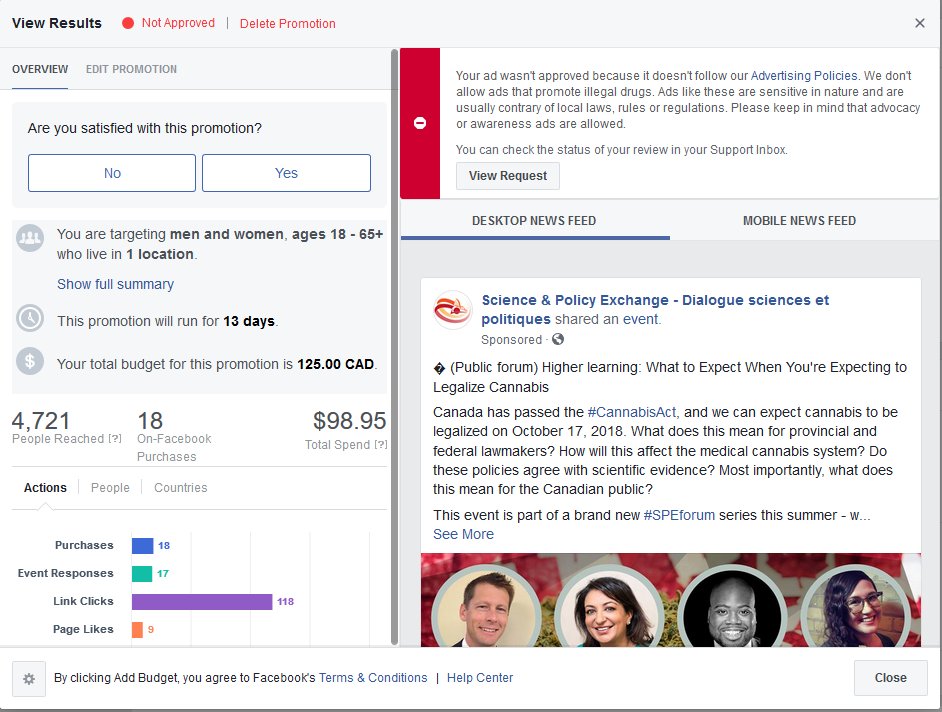Click Delete Promotion link

point(287,23)
